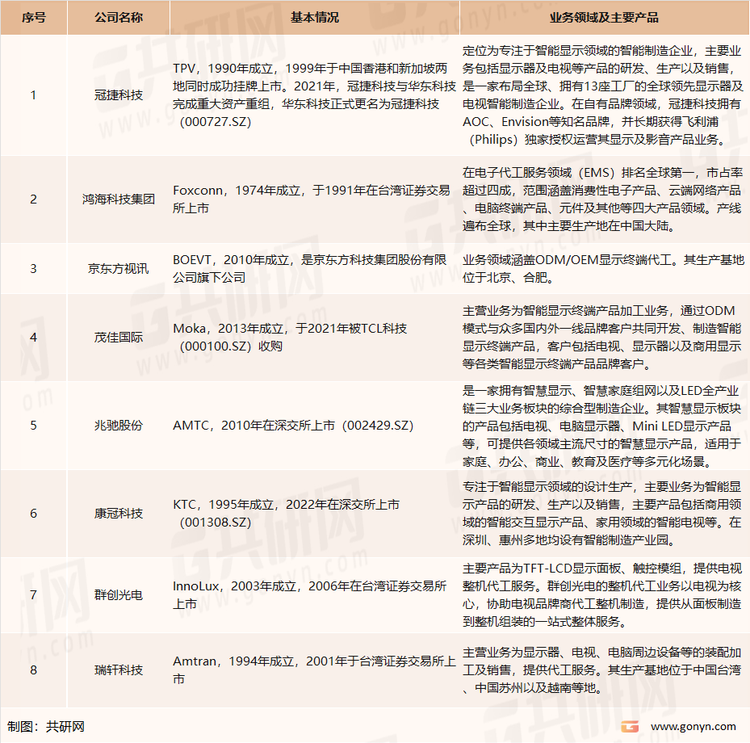The height and width of the screenshot is (743, 750).
Task: Select company name 瑞轩科技
Action: [118, 670]
